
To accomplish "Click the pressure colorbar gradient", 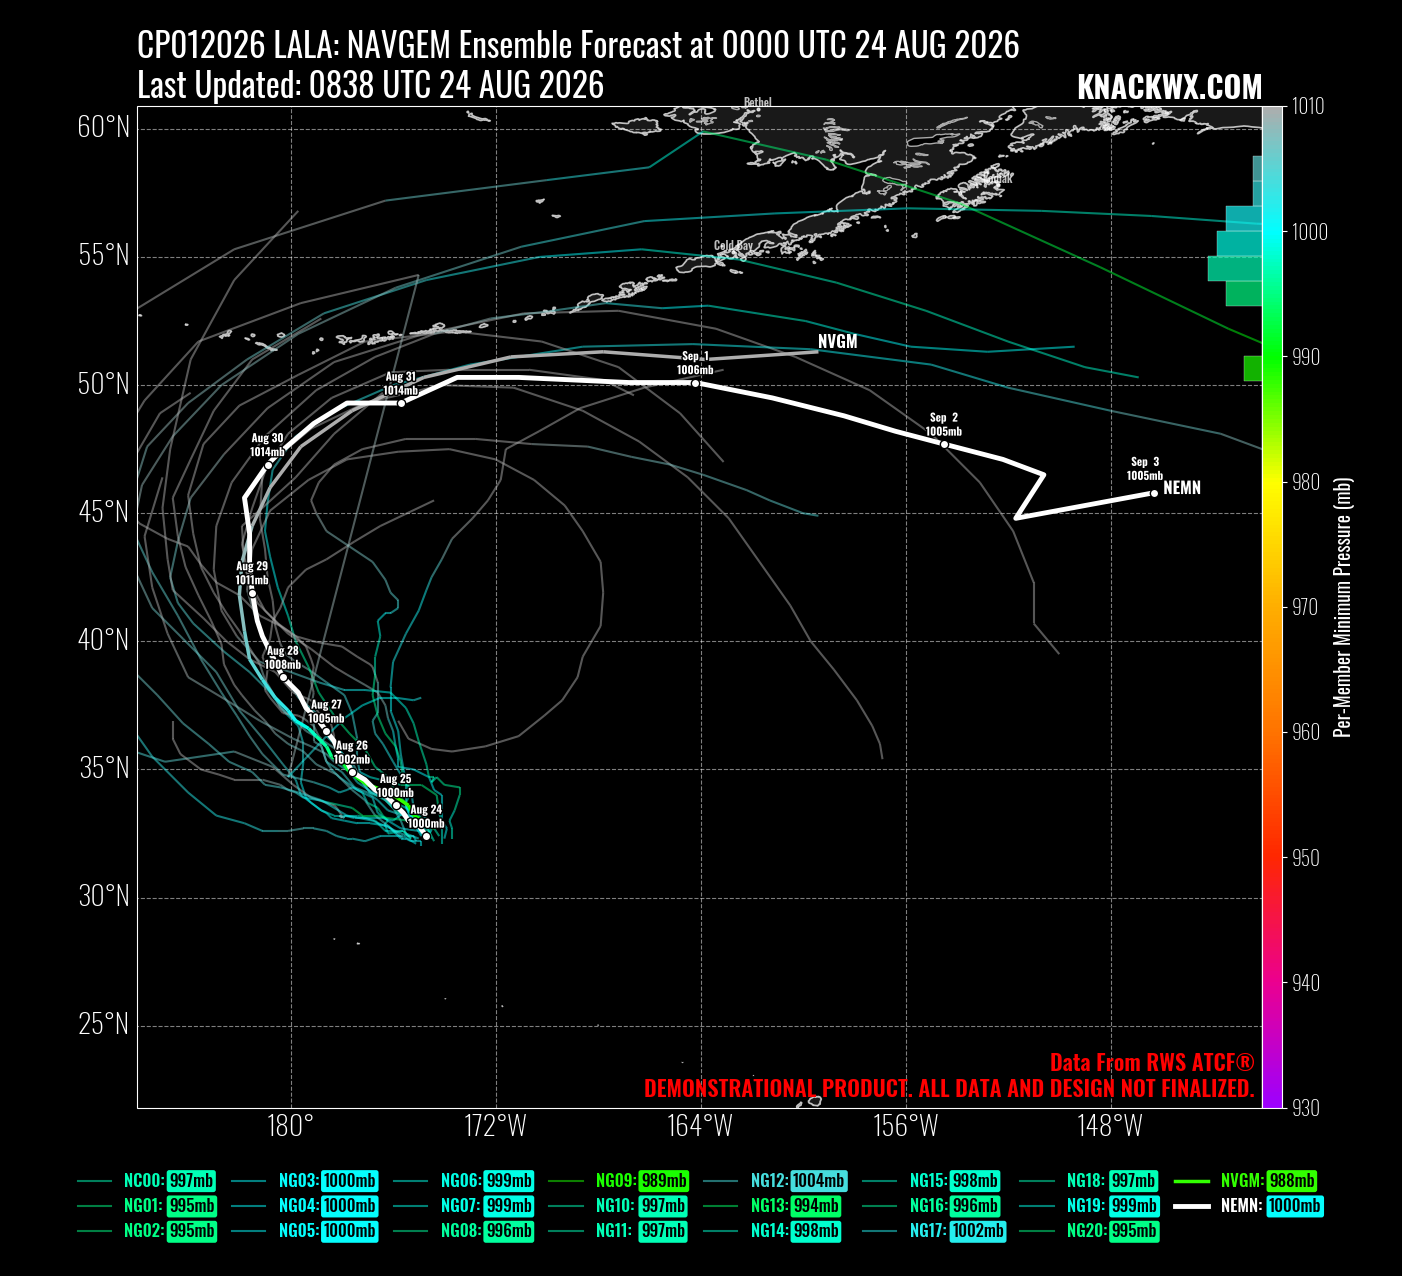I will [1272, 607].
